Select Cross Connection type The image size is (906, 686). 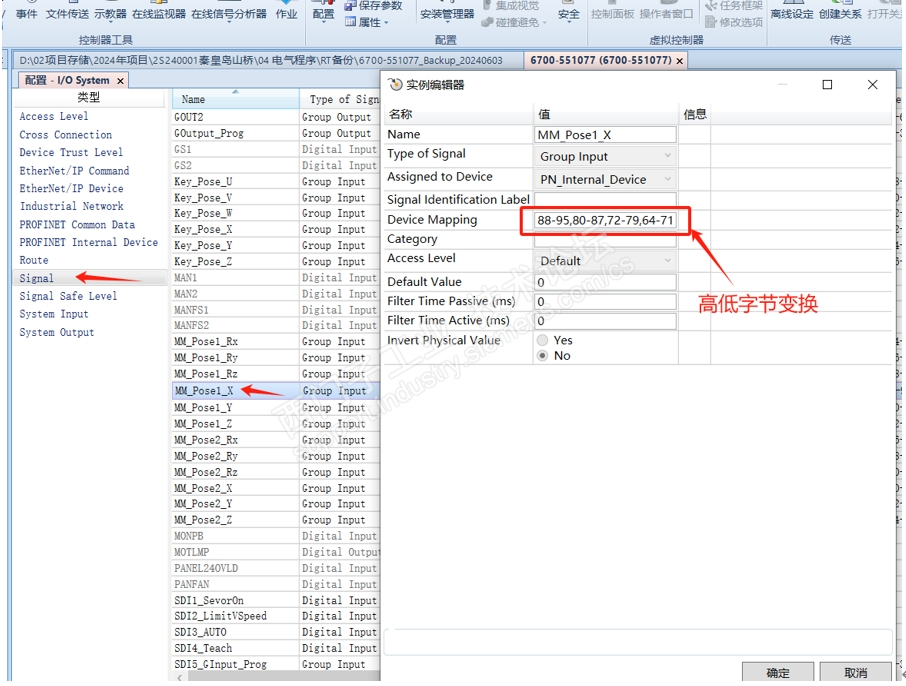click(x=65, y=135)
